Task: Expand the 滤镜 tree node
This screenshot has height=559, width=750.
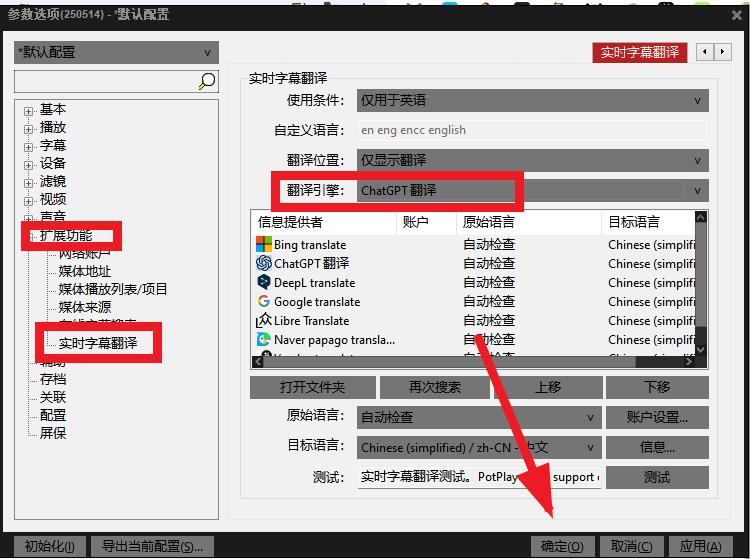Action: click(28, 183)
